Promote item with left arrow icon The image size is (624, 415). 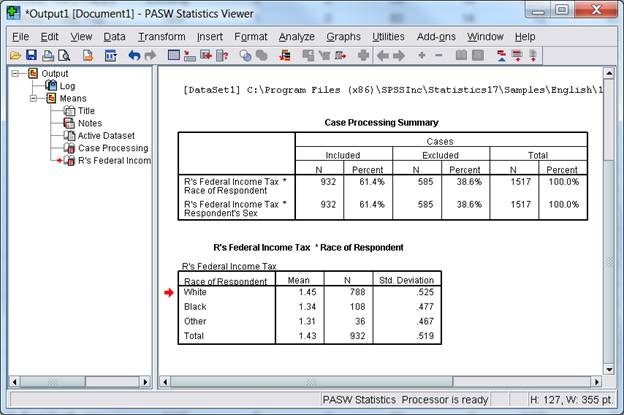pos(383,56)
